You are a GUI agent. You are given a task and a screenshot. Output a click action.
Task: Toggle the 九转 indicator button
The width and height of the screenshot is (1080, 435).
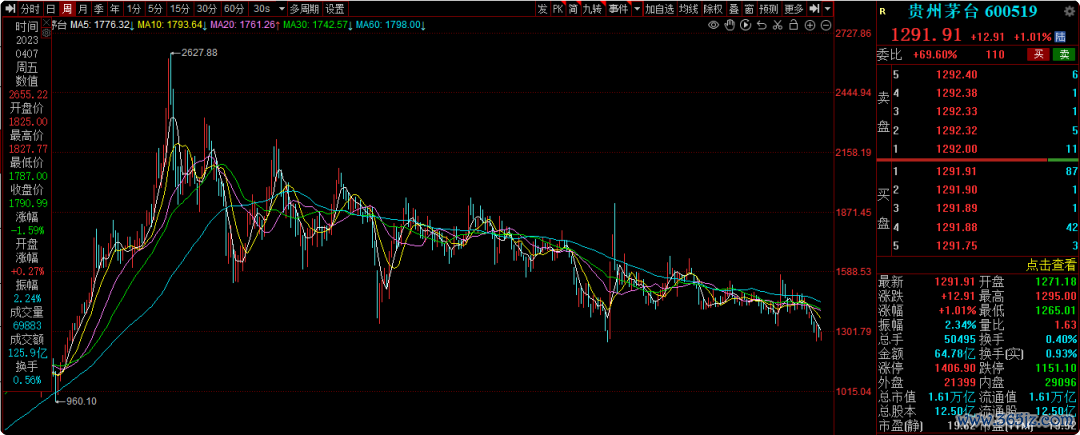coord(594,9)
